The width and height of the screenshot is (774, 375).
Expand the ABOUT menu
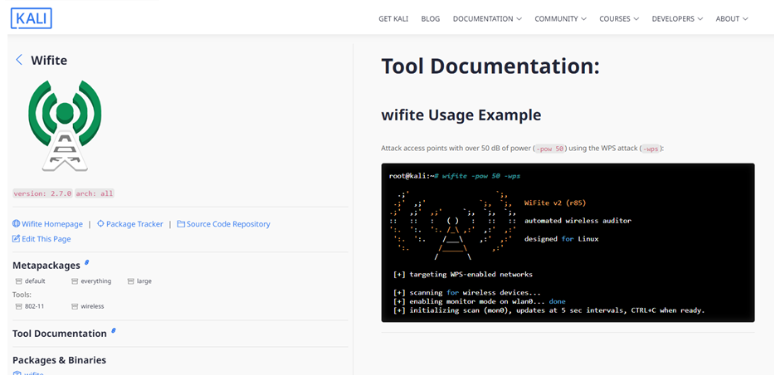click(x=732, y=19)
